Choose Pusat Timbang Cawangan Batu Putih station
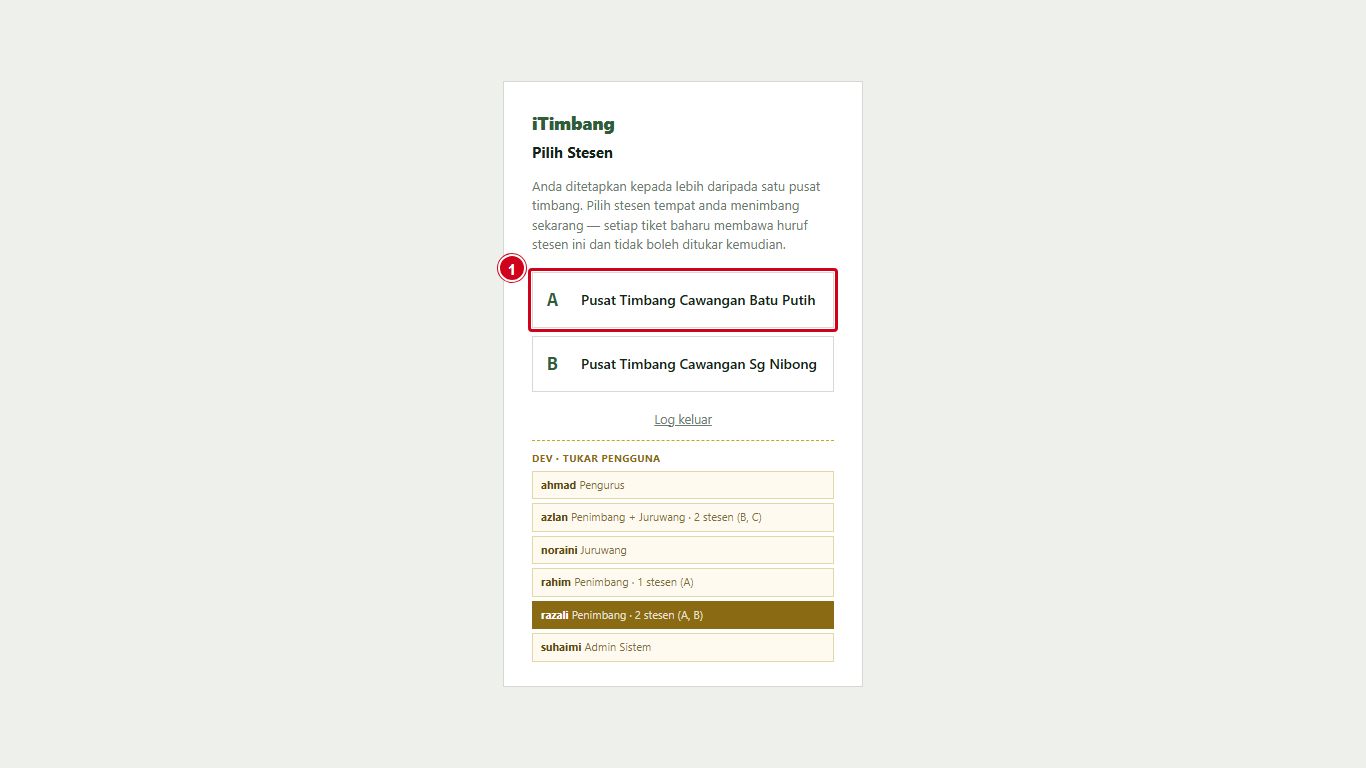This screenshot has height=768, width=1366. pos(683,300)
